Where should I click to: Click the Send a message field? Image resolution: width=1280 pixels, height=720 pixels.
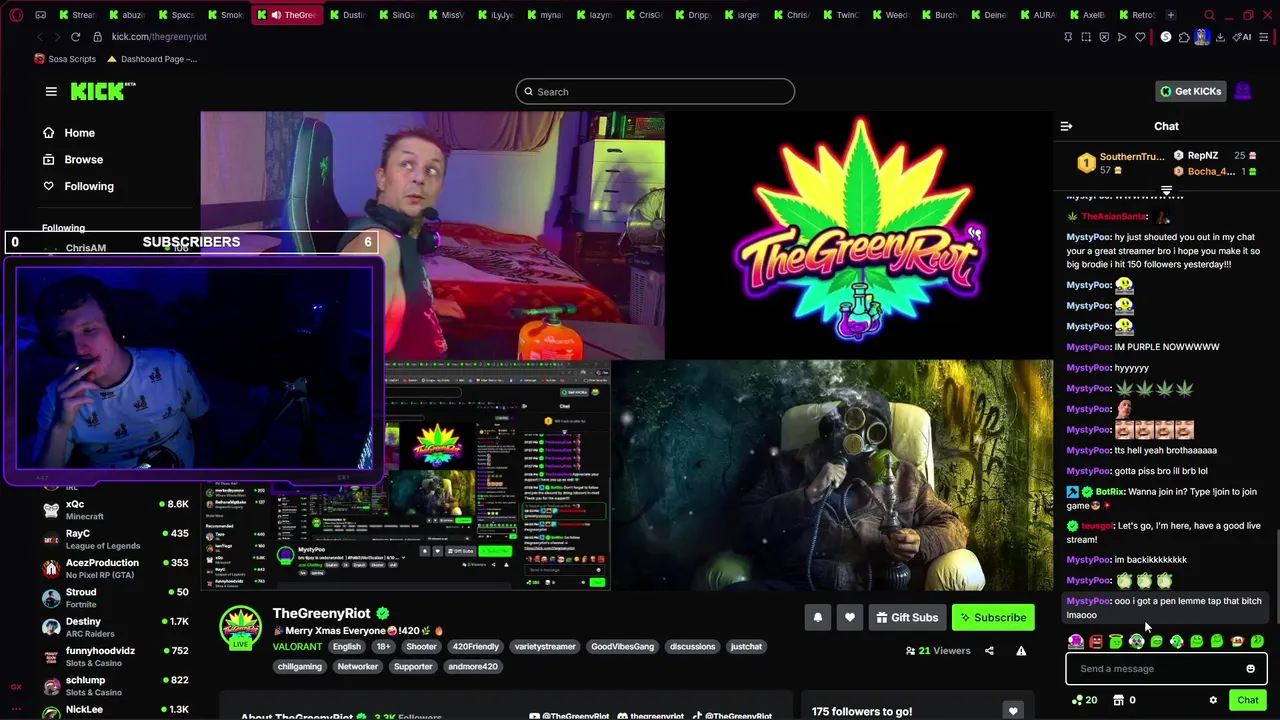[x=1166, y=669]
